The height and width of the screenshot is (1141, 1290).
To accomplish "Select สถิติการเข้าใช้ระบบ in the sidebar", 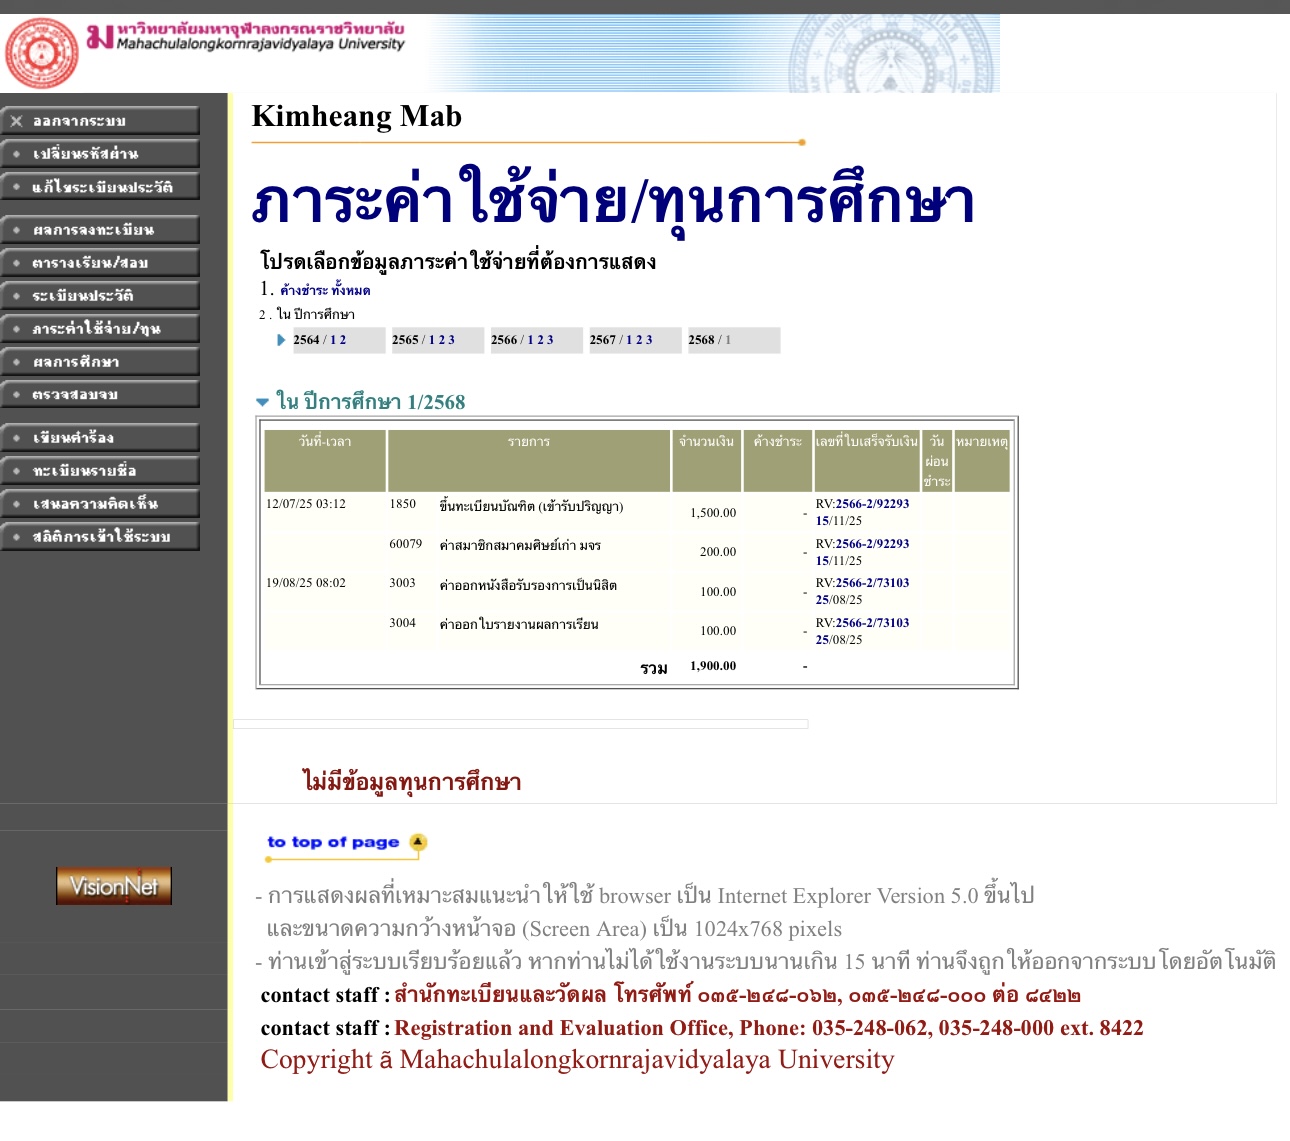I will pos(100,537).
